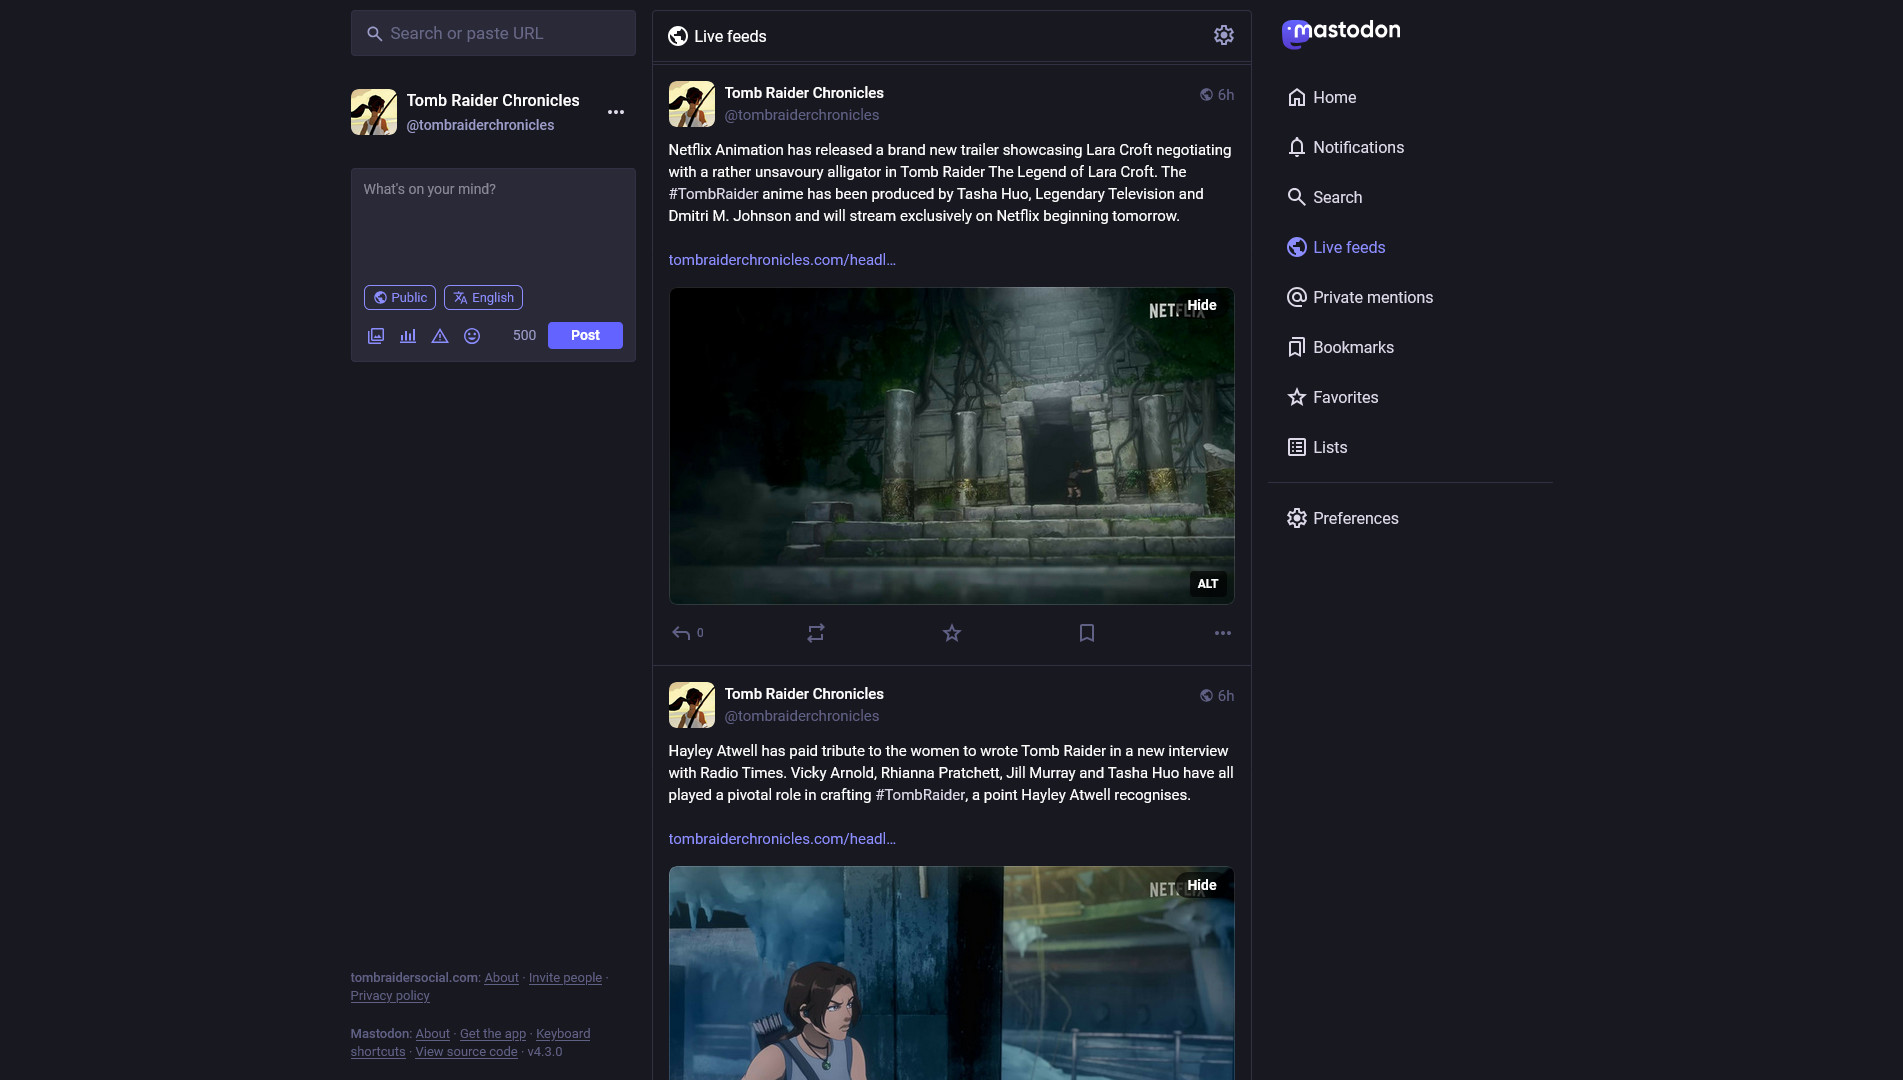Open the temple ruins trailer thumbnail
The width and height of the screenshot is (1903, 1080).
951,446
